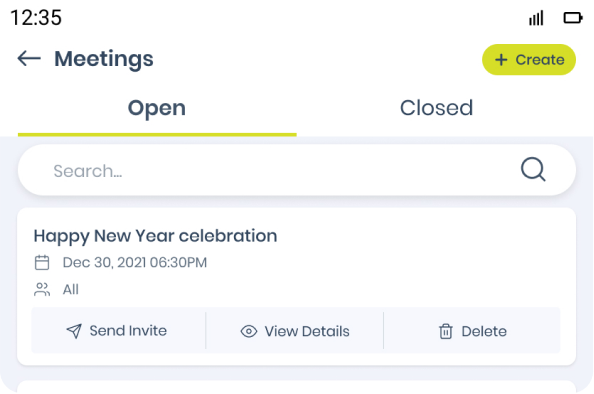Tap the battery status icon
The width and height of the screenshot is (594, 394).
[x=573, y=18]
